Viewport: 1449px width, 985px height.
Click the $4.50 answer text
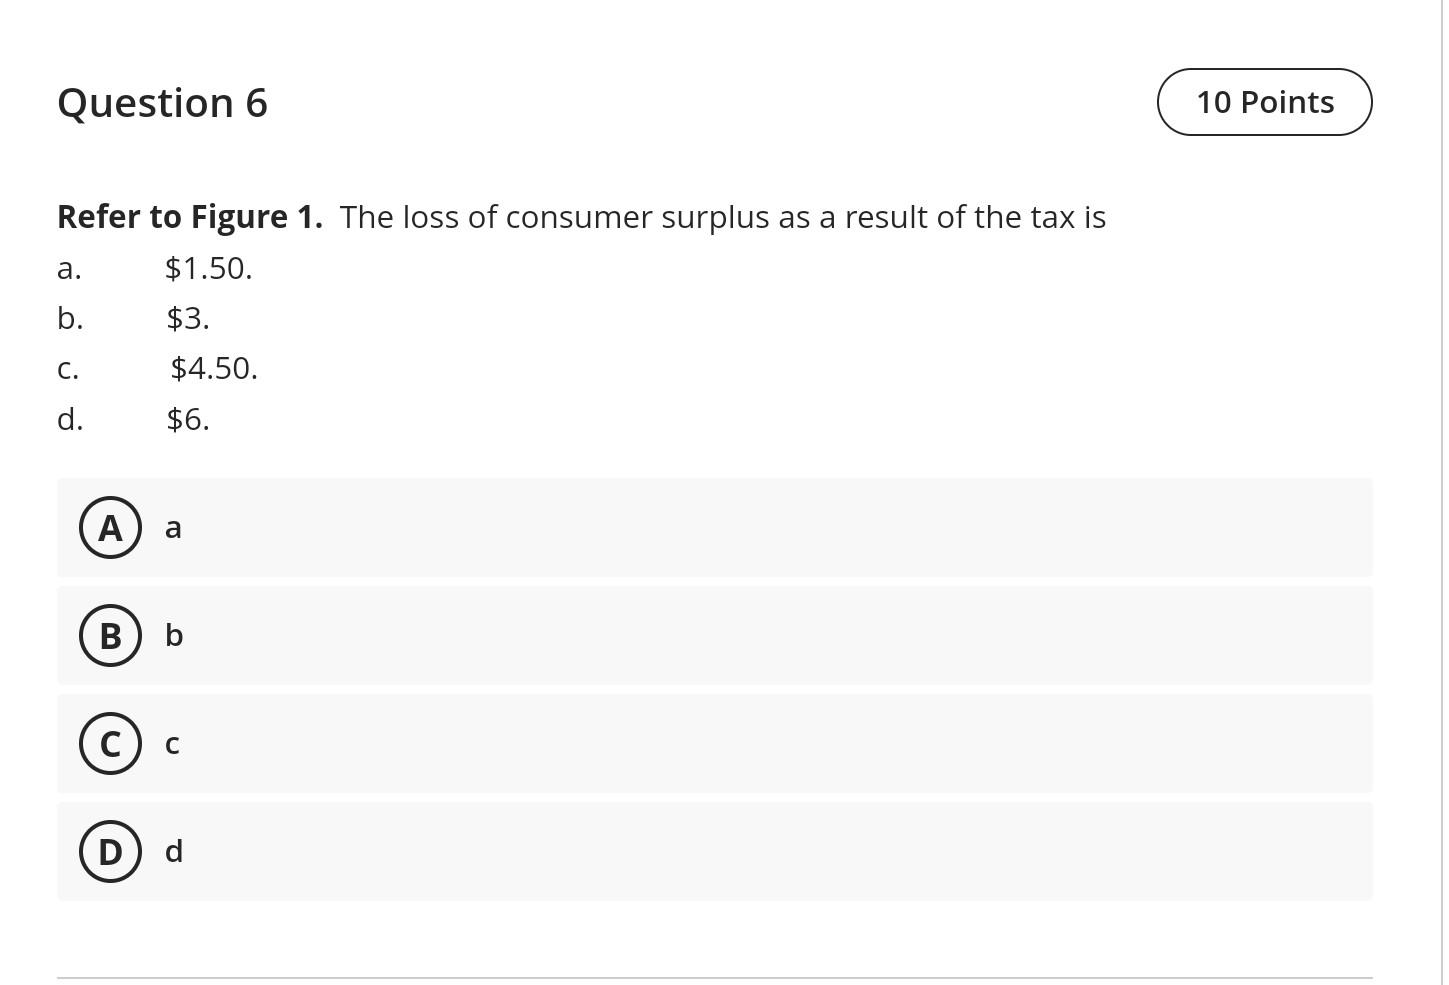tap(213, 368)
